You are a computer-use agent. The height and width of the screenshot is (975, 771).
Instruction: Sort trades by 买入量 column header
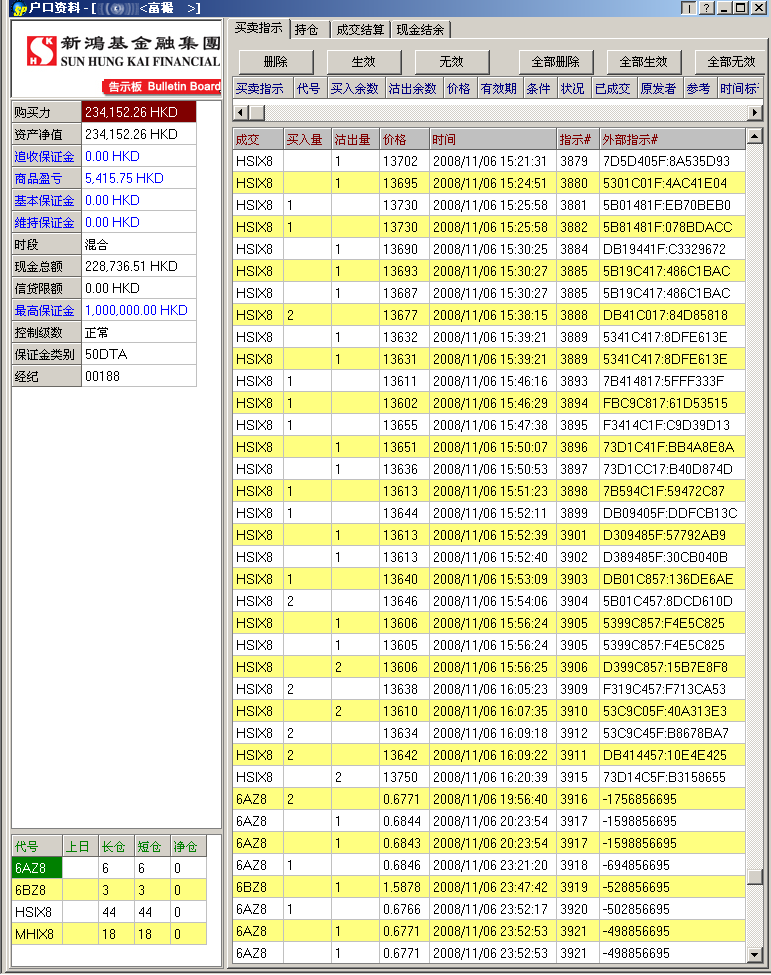307,139
